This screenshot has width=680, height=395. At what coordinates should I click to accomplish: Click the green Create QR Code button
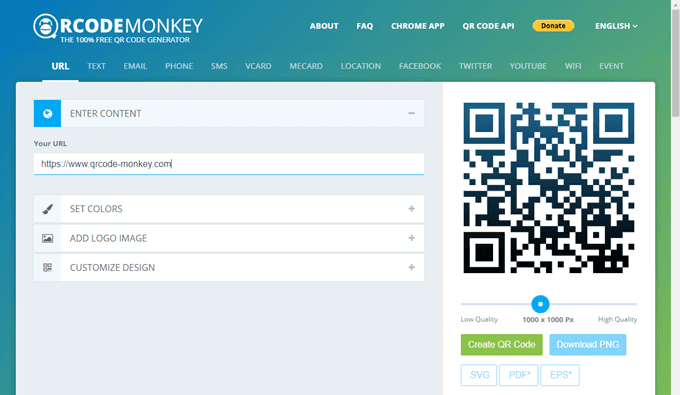click(501, 345)
